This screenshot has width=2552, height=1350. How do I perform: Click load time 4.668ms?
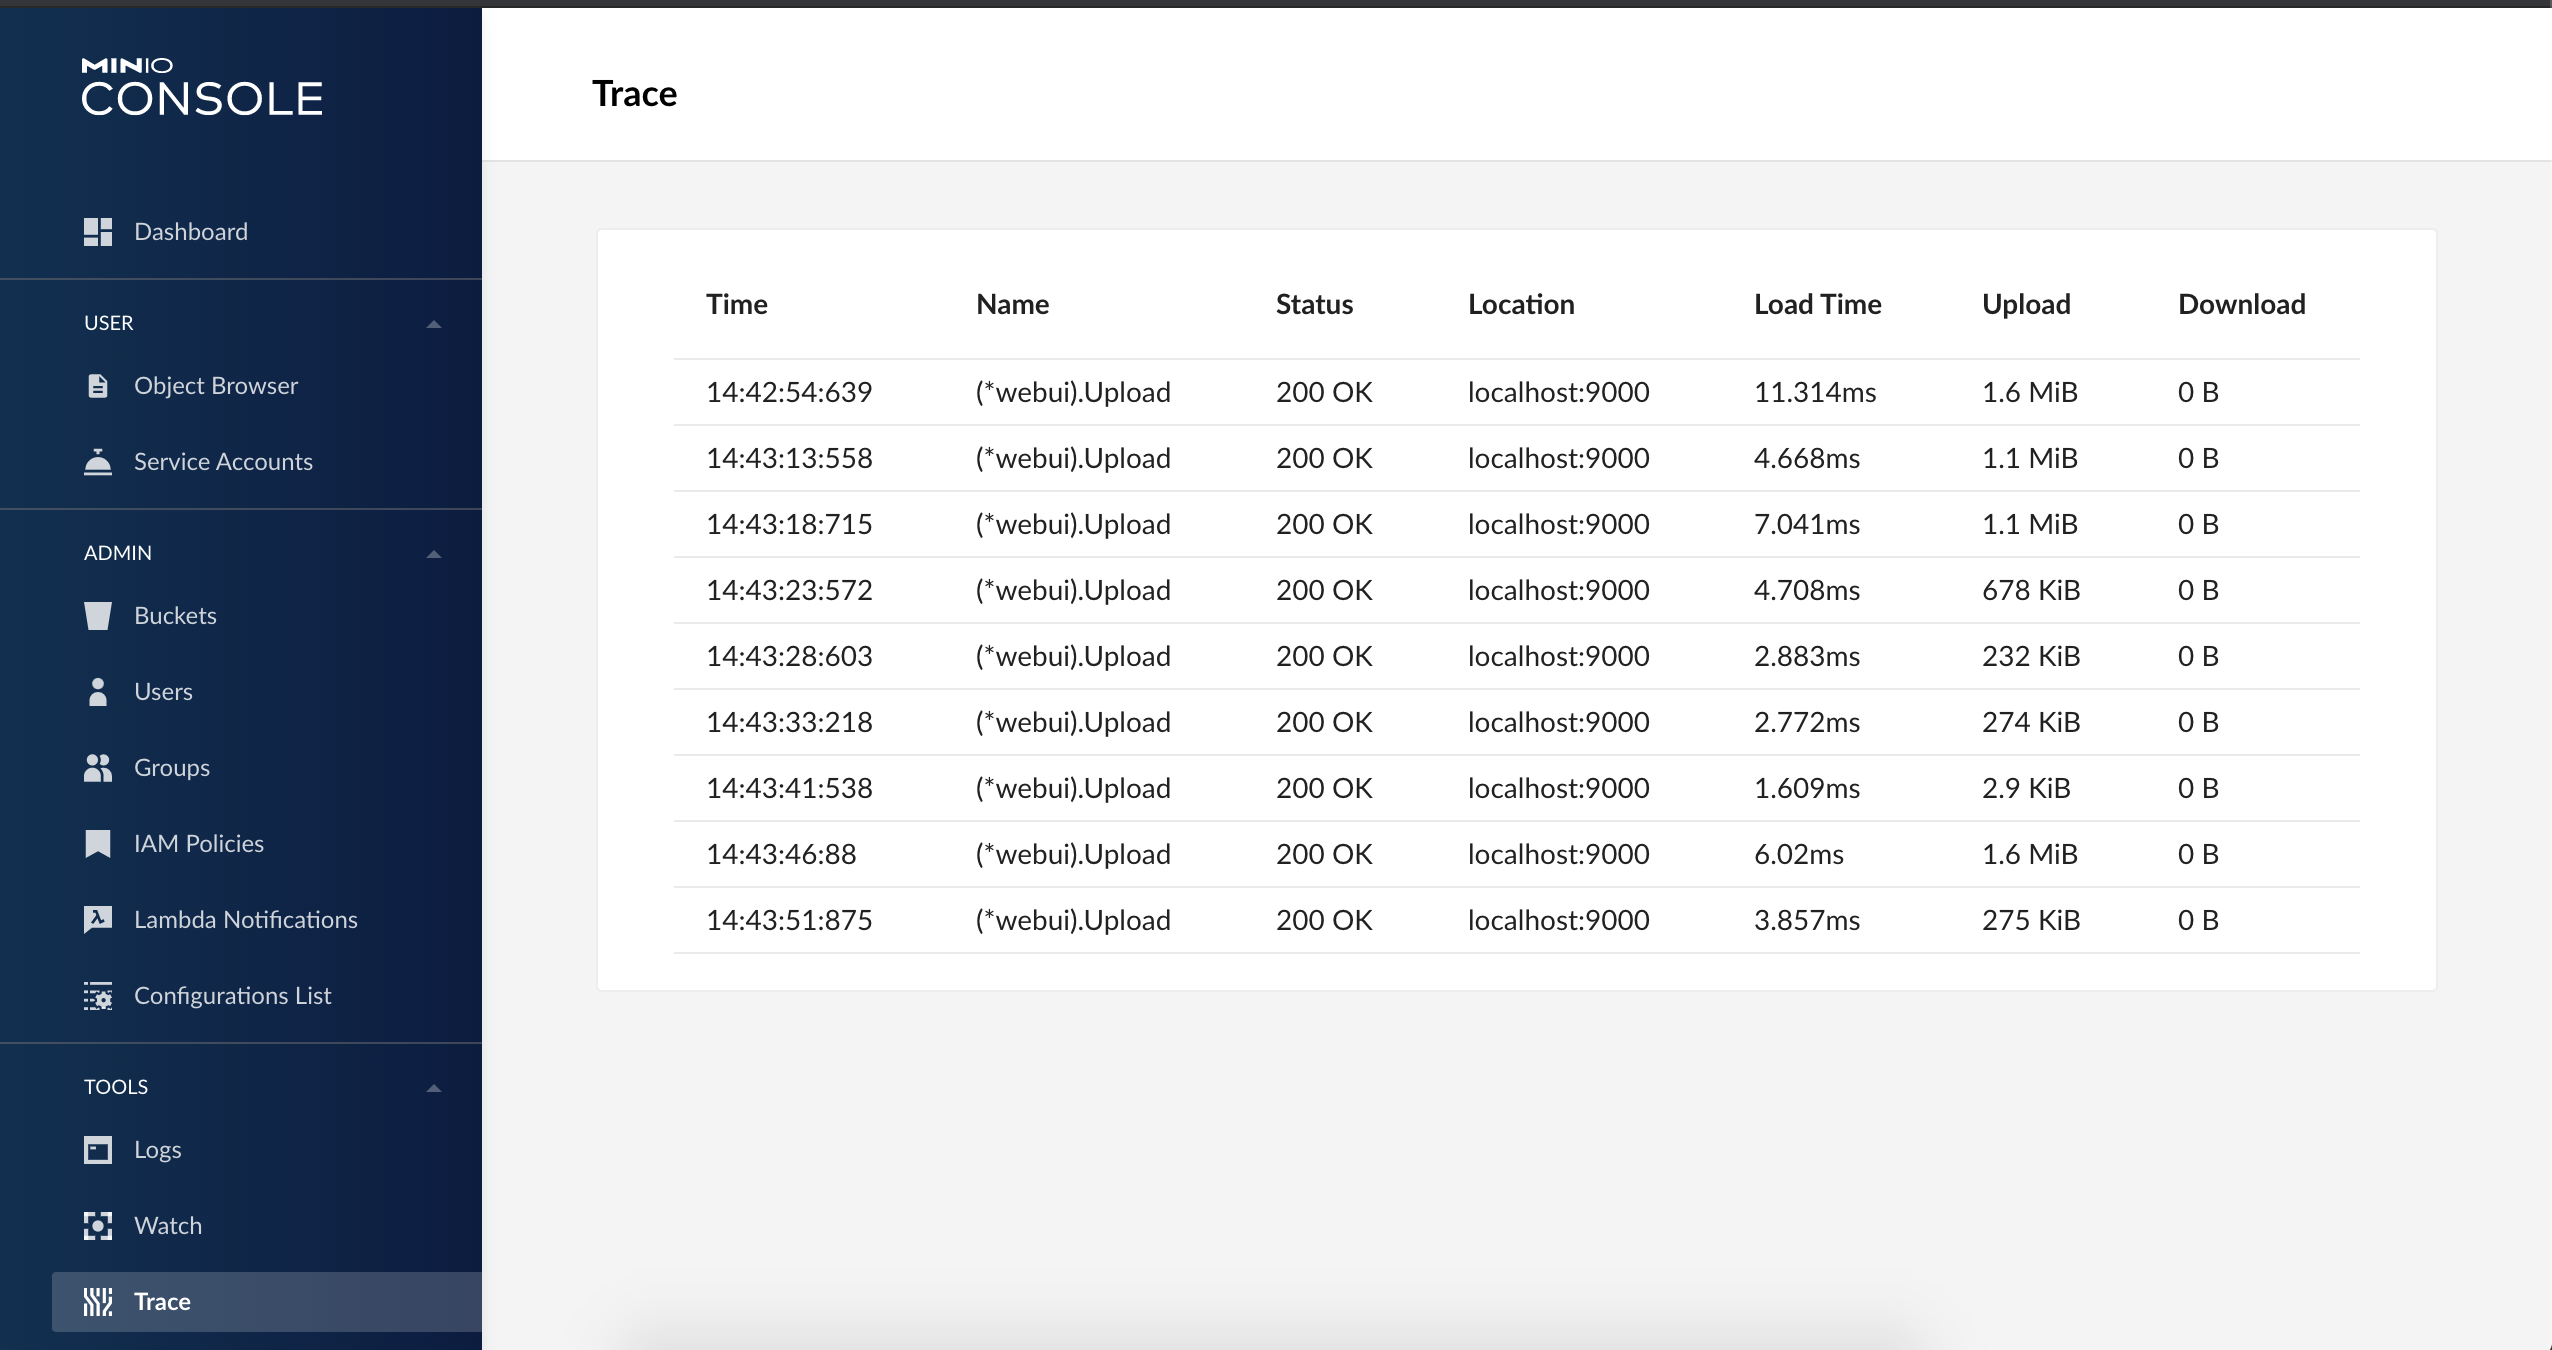pyautogui.click(x=1807, y=458)
